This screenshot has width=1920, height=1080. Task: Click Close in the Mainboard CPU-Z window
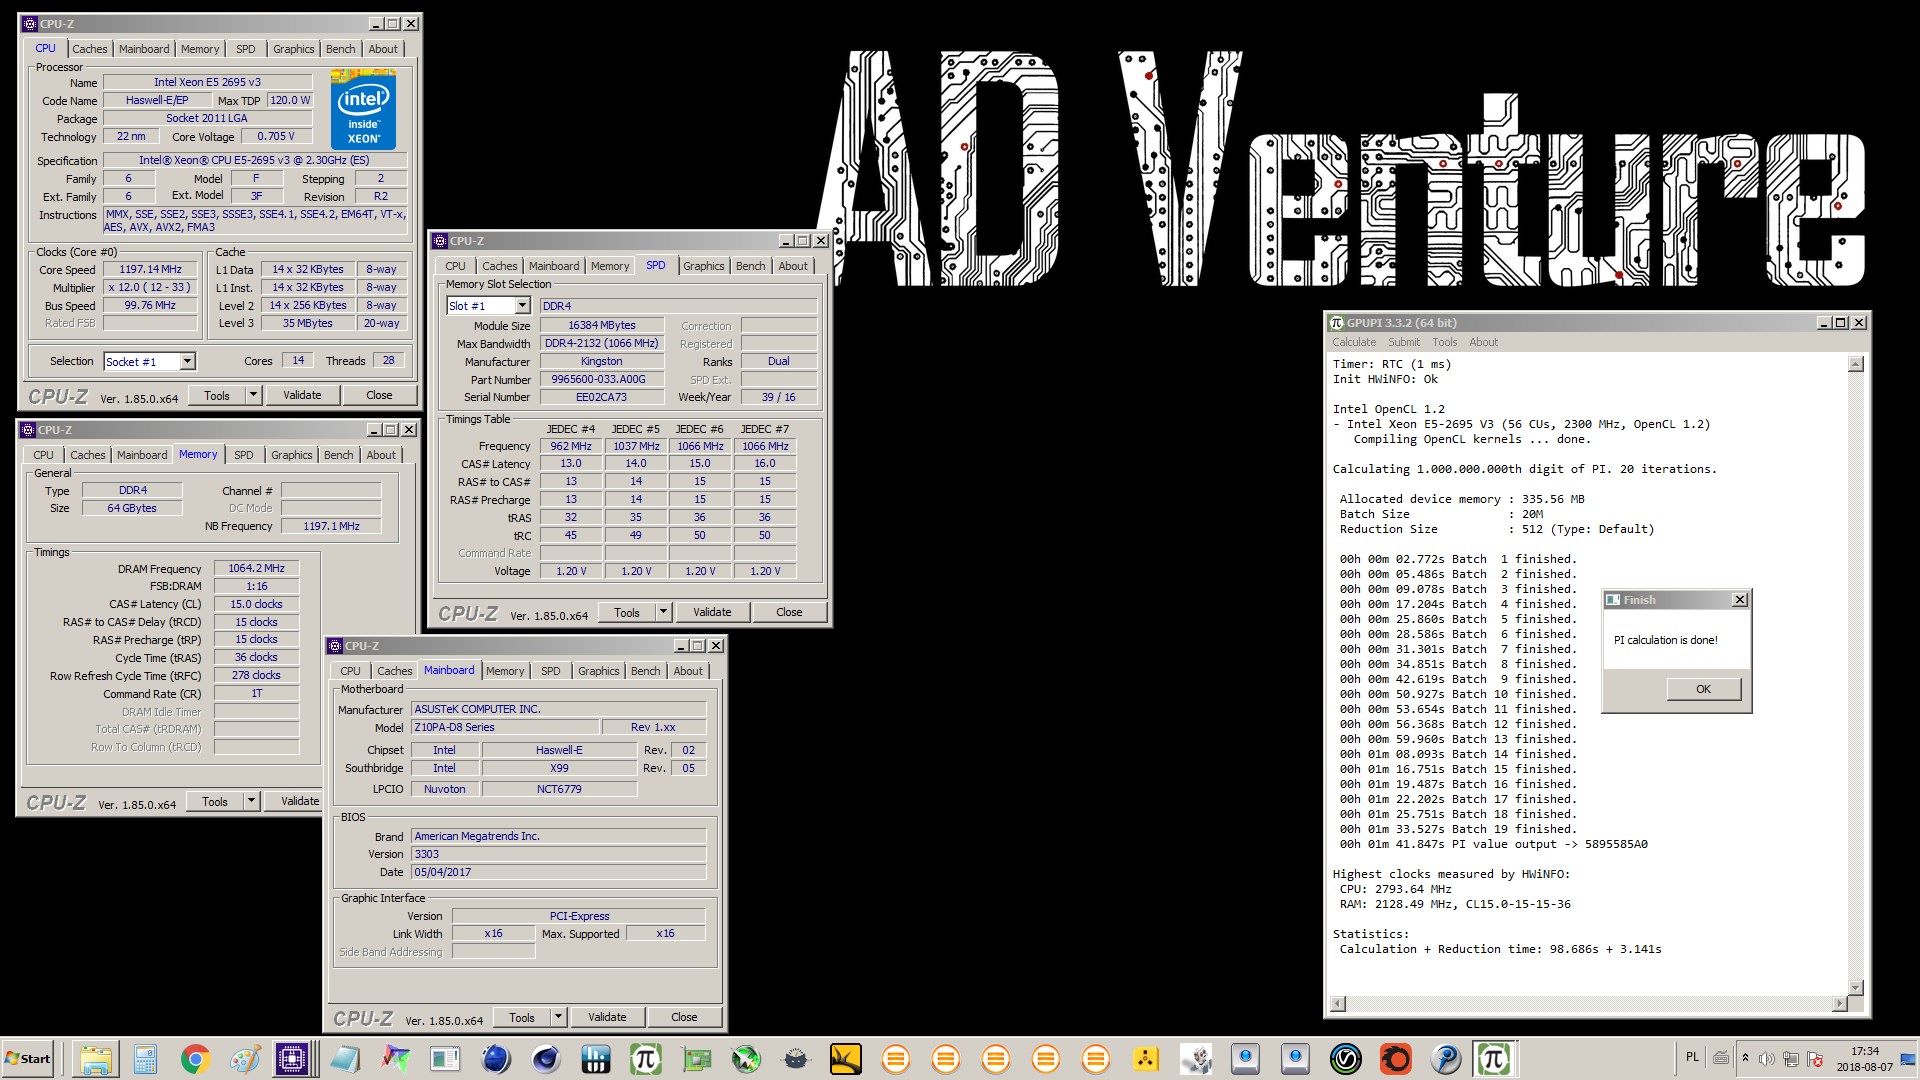click(684, 1017)
